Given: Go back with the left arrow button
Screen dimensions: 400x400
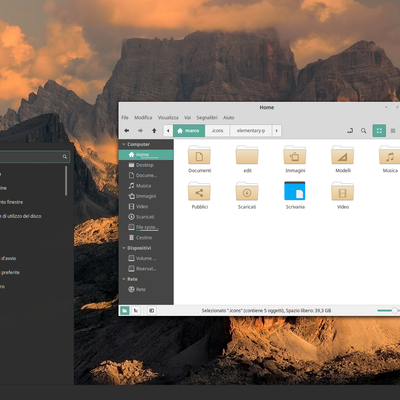Looking at the screenshot, I should (127, 131).
